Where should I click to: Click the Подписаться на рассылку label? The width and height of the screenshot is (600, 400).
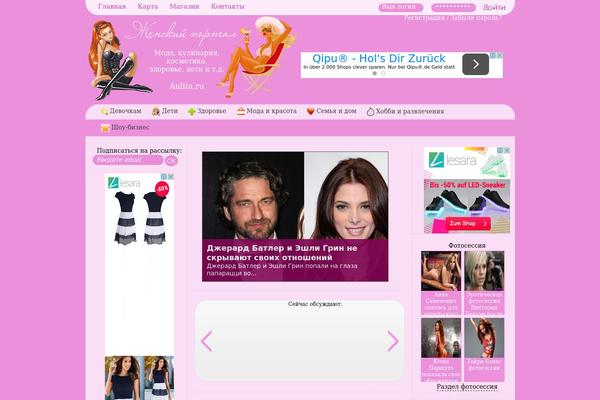click(x=139, y=151)
